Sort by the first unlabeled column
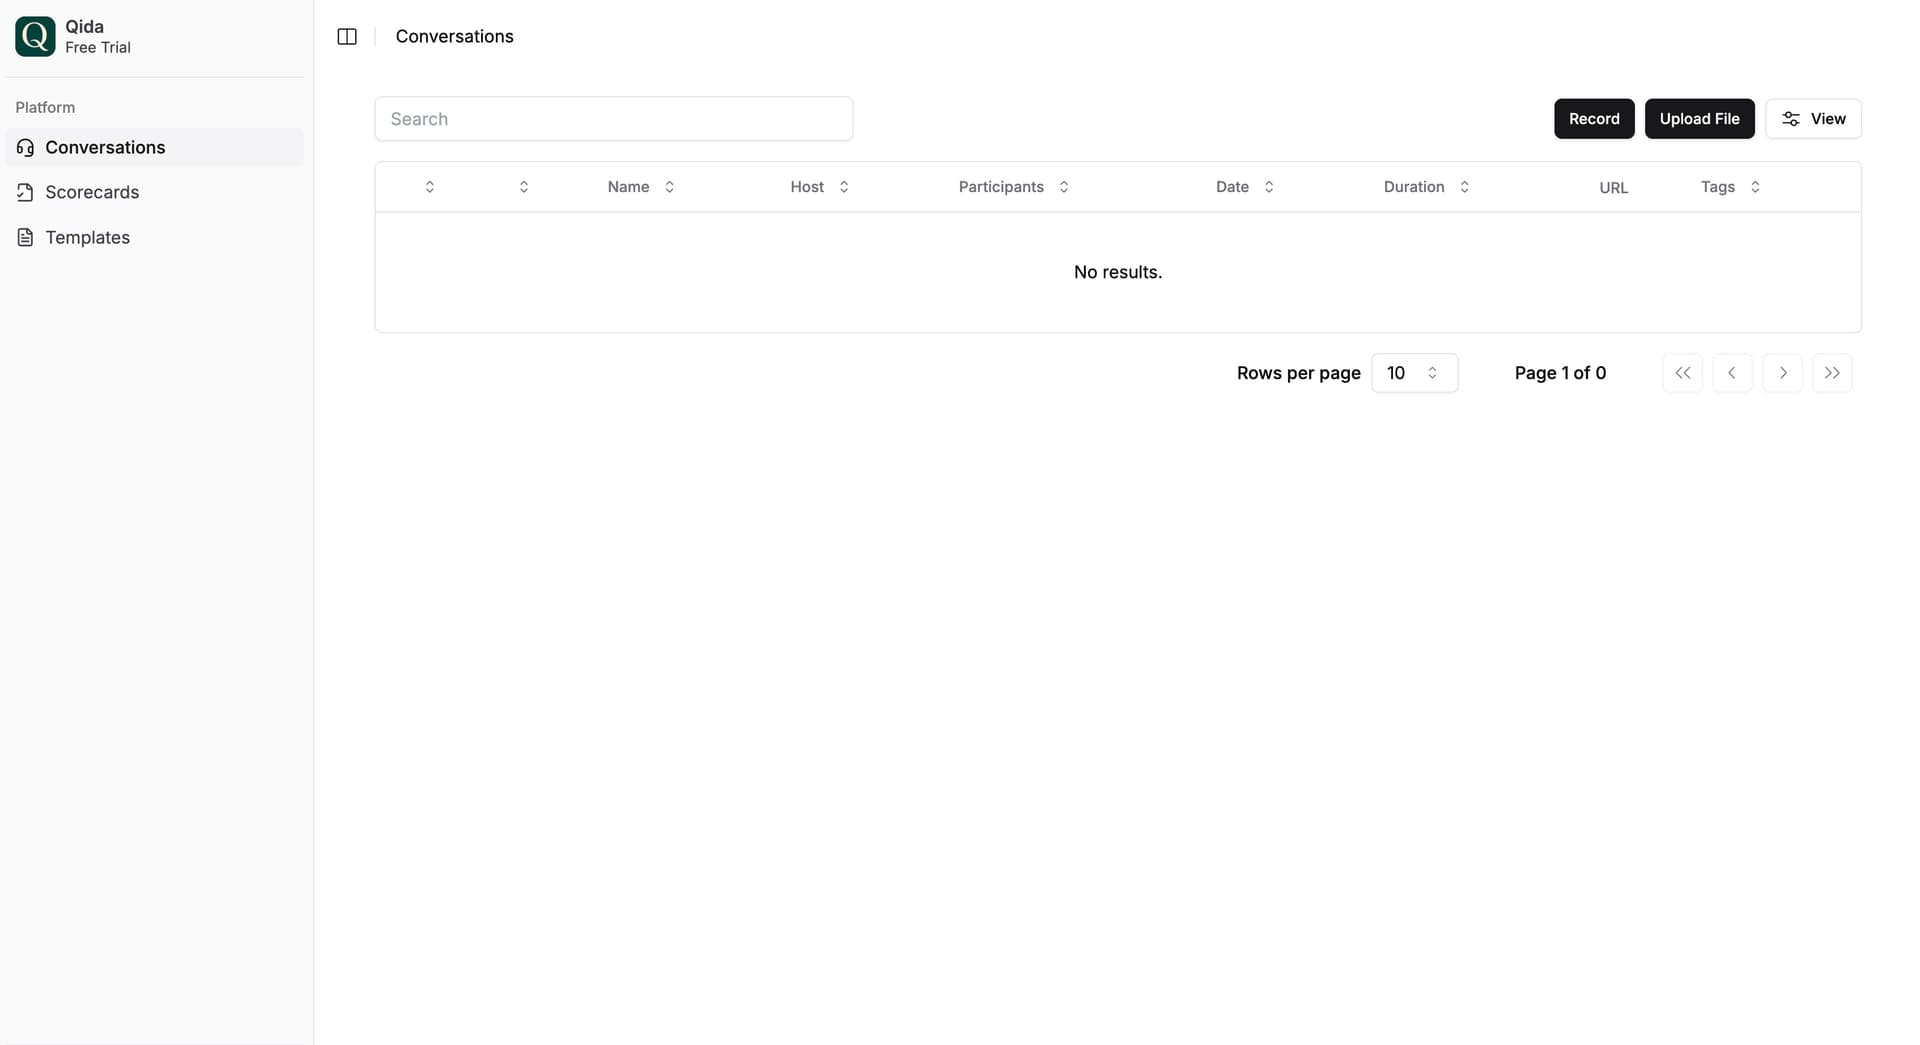This screenshot has width=1920, height=1045. tap(430, 187)
